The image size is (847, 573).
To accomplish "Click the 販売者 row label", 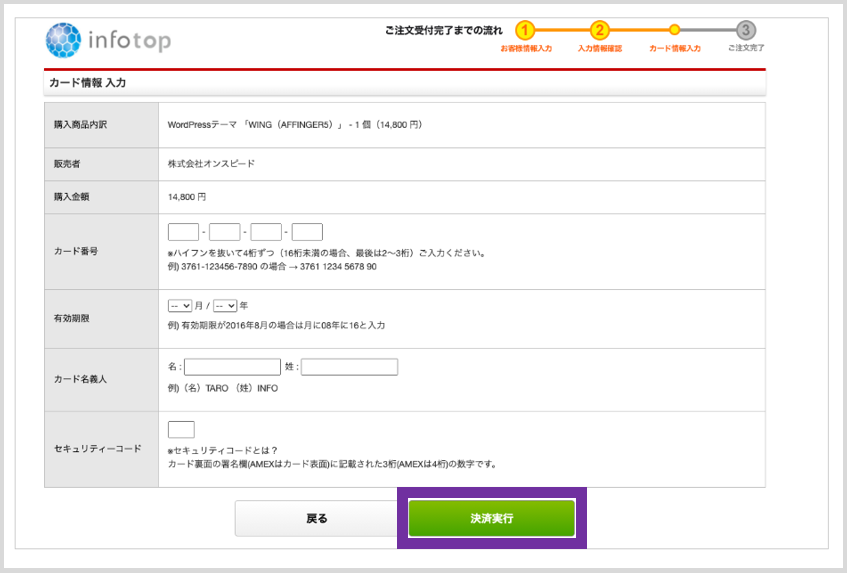I will [x=67, y=164].
